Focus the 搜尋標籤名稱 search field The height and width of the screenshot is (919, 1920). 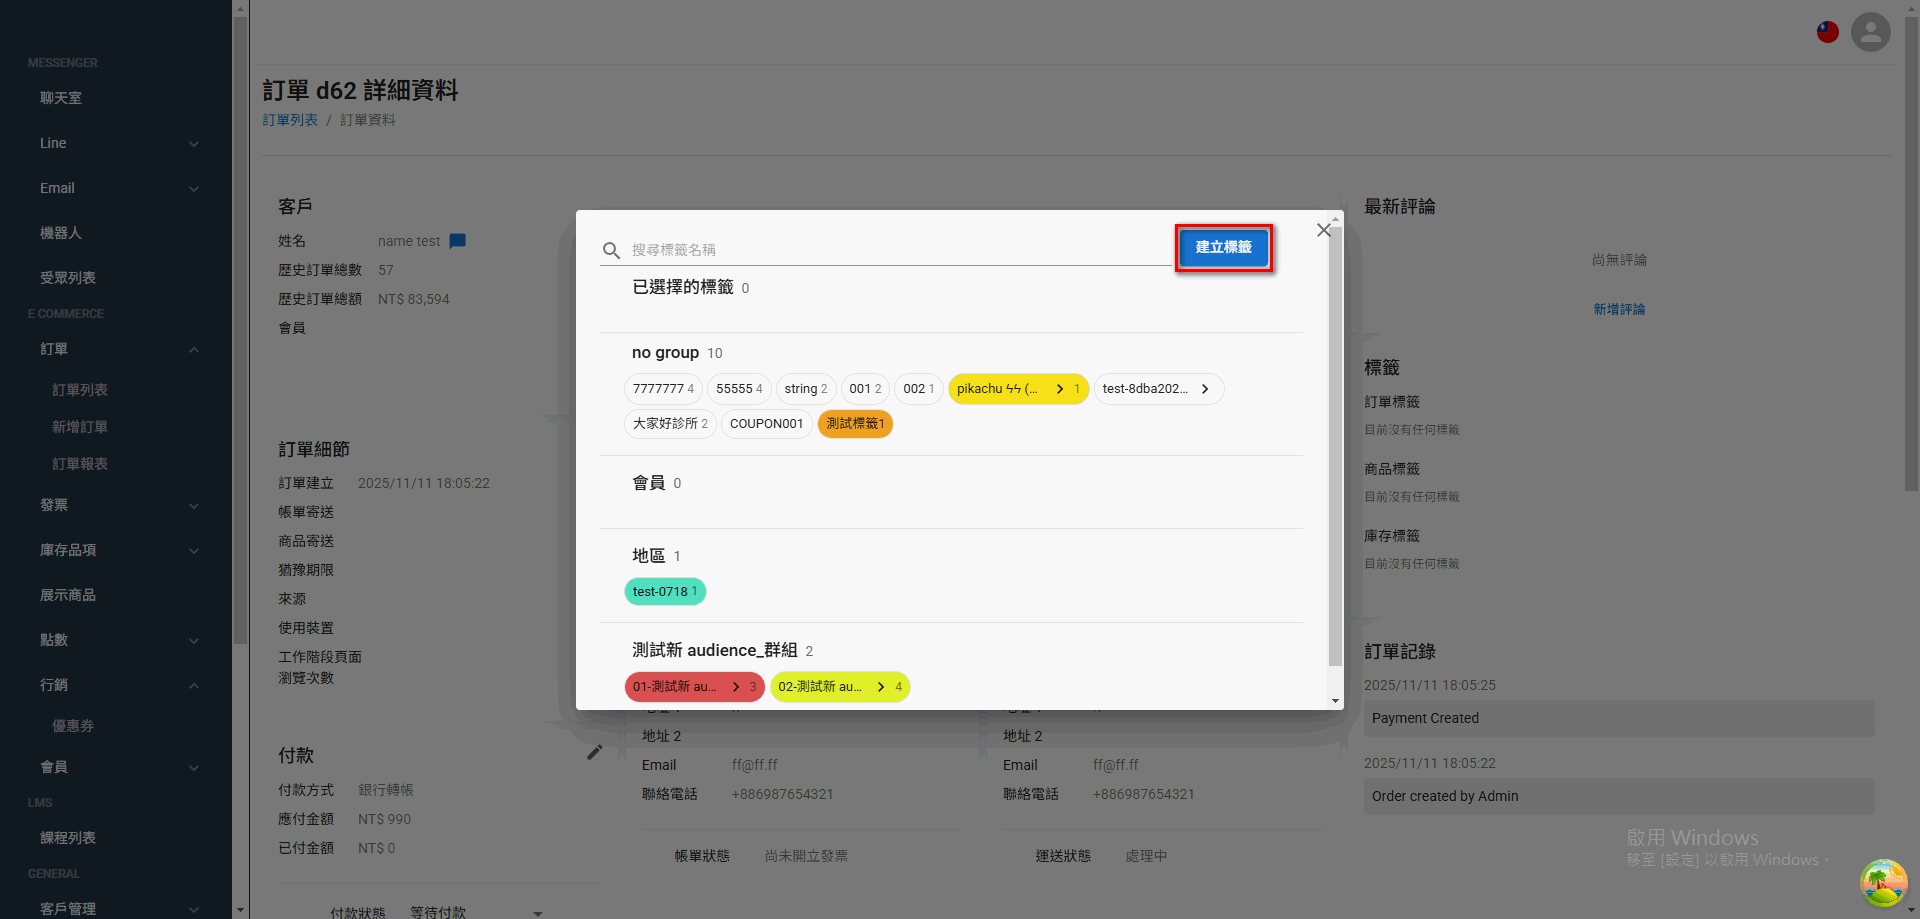point(900,250)
